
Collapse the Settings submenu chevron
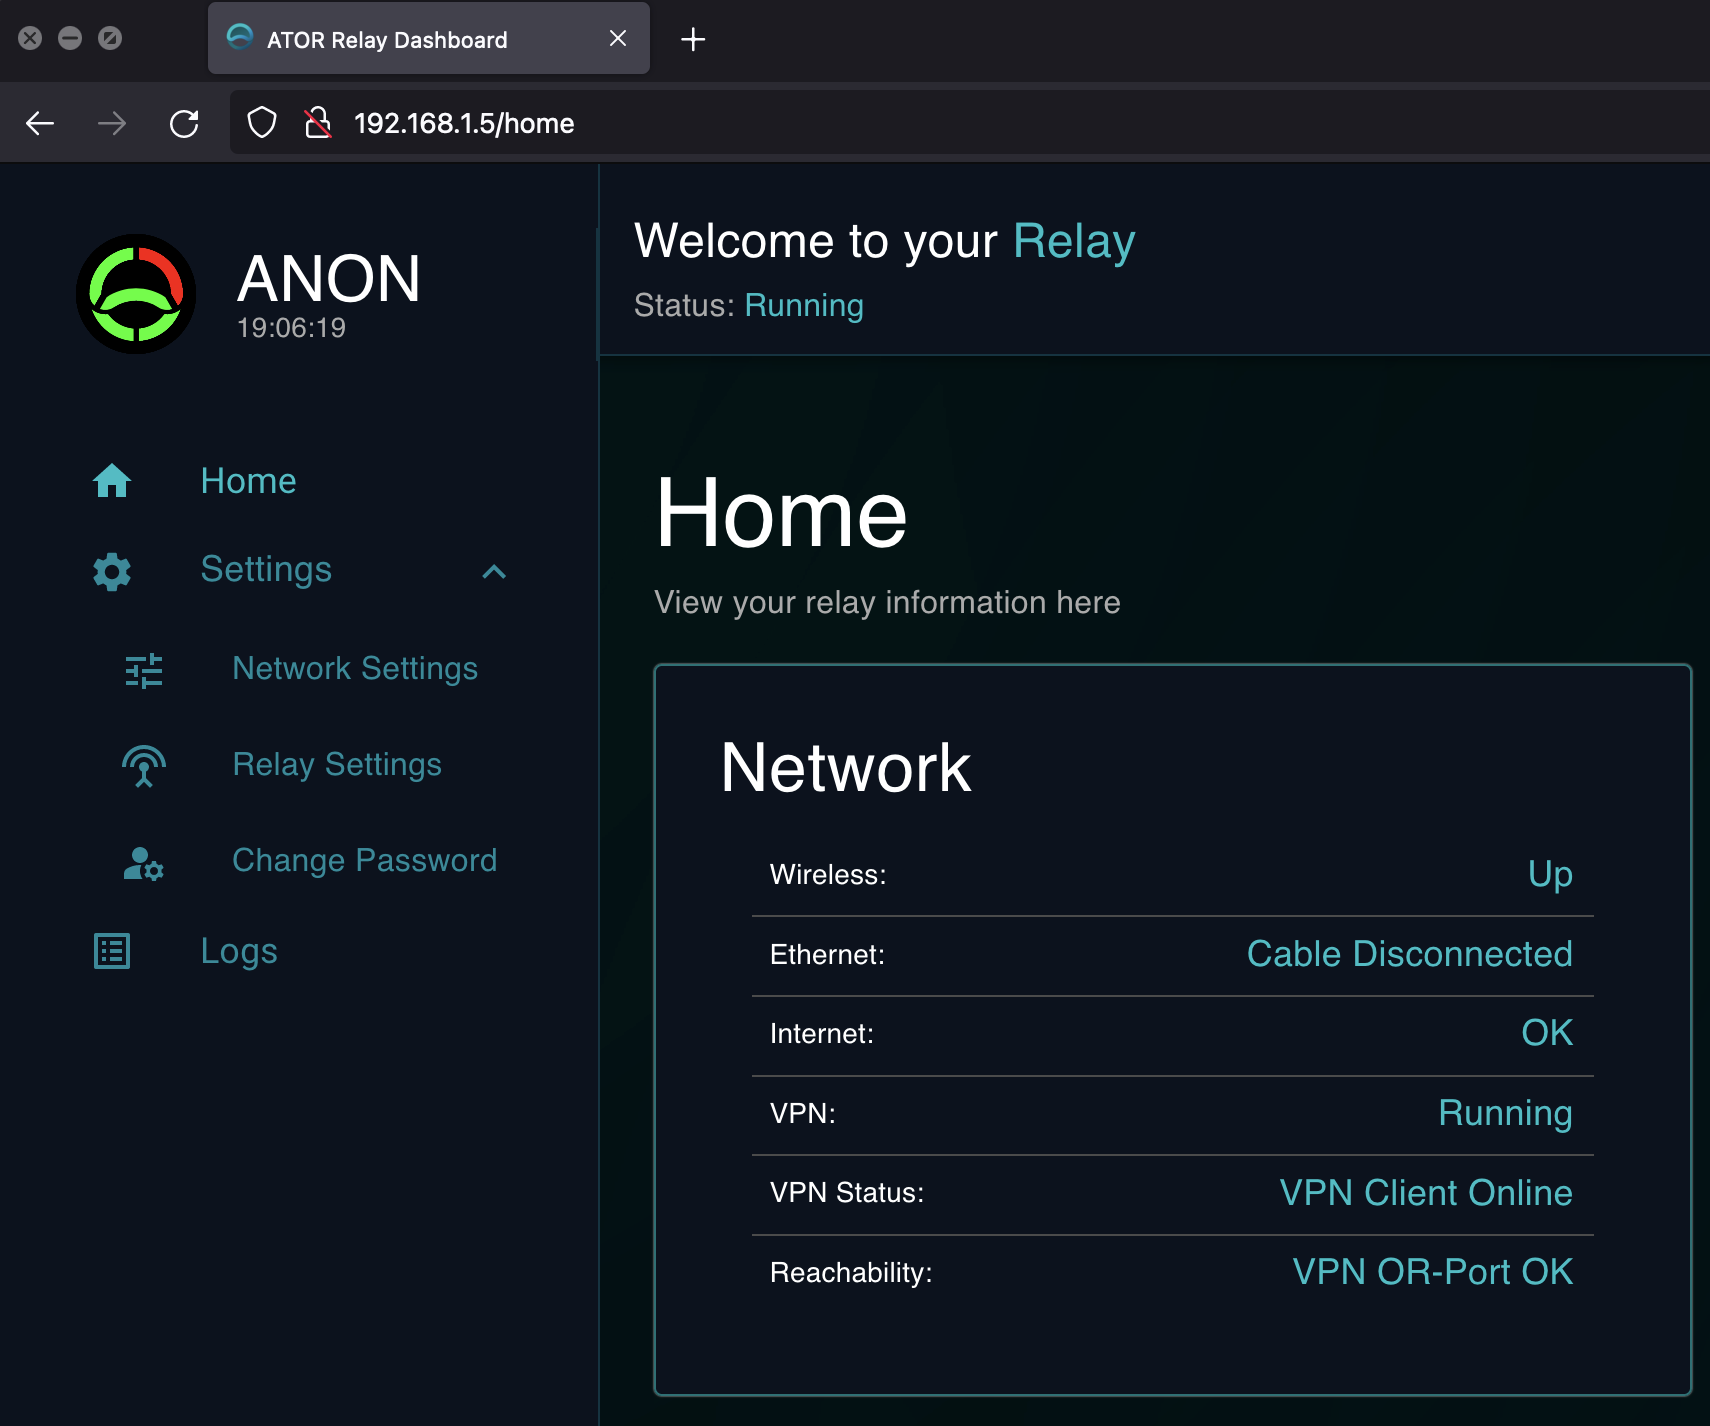pyautogui.click(x=494, y=571)
